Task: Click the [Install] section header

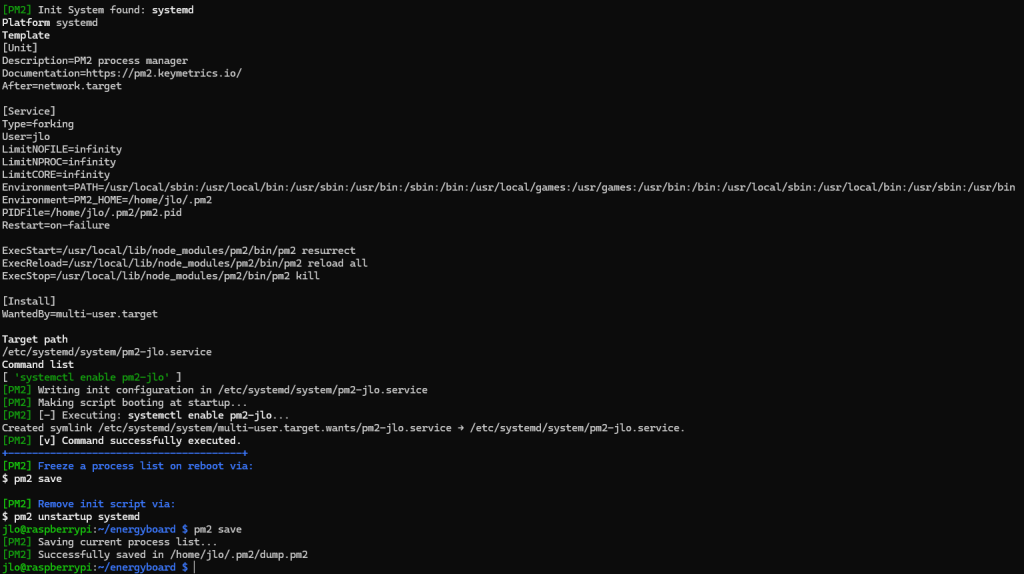Action: pos(29,301)
